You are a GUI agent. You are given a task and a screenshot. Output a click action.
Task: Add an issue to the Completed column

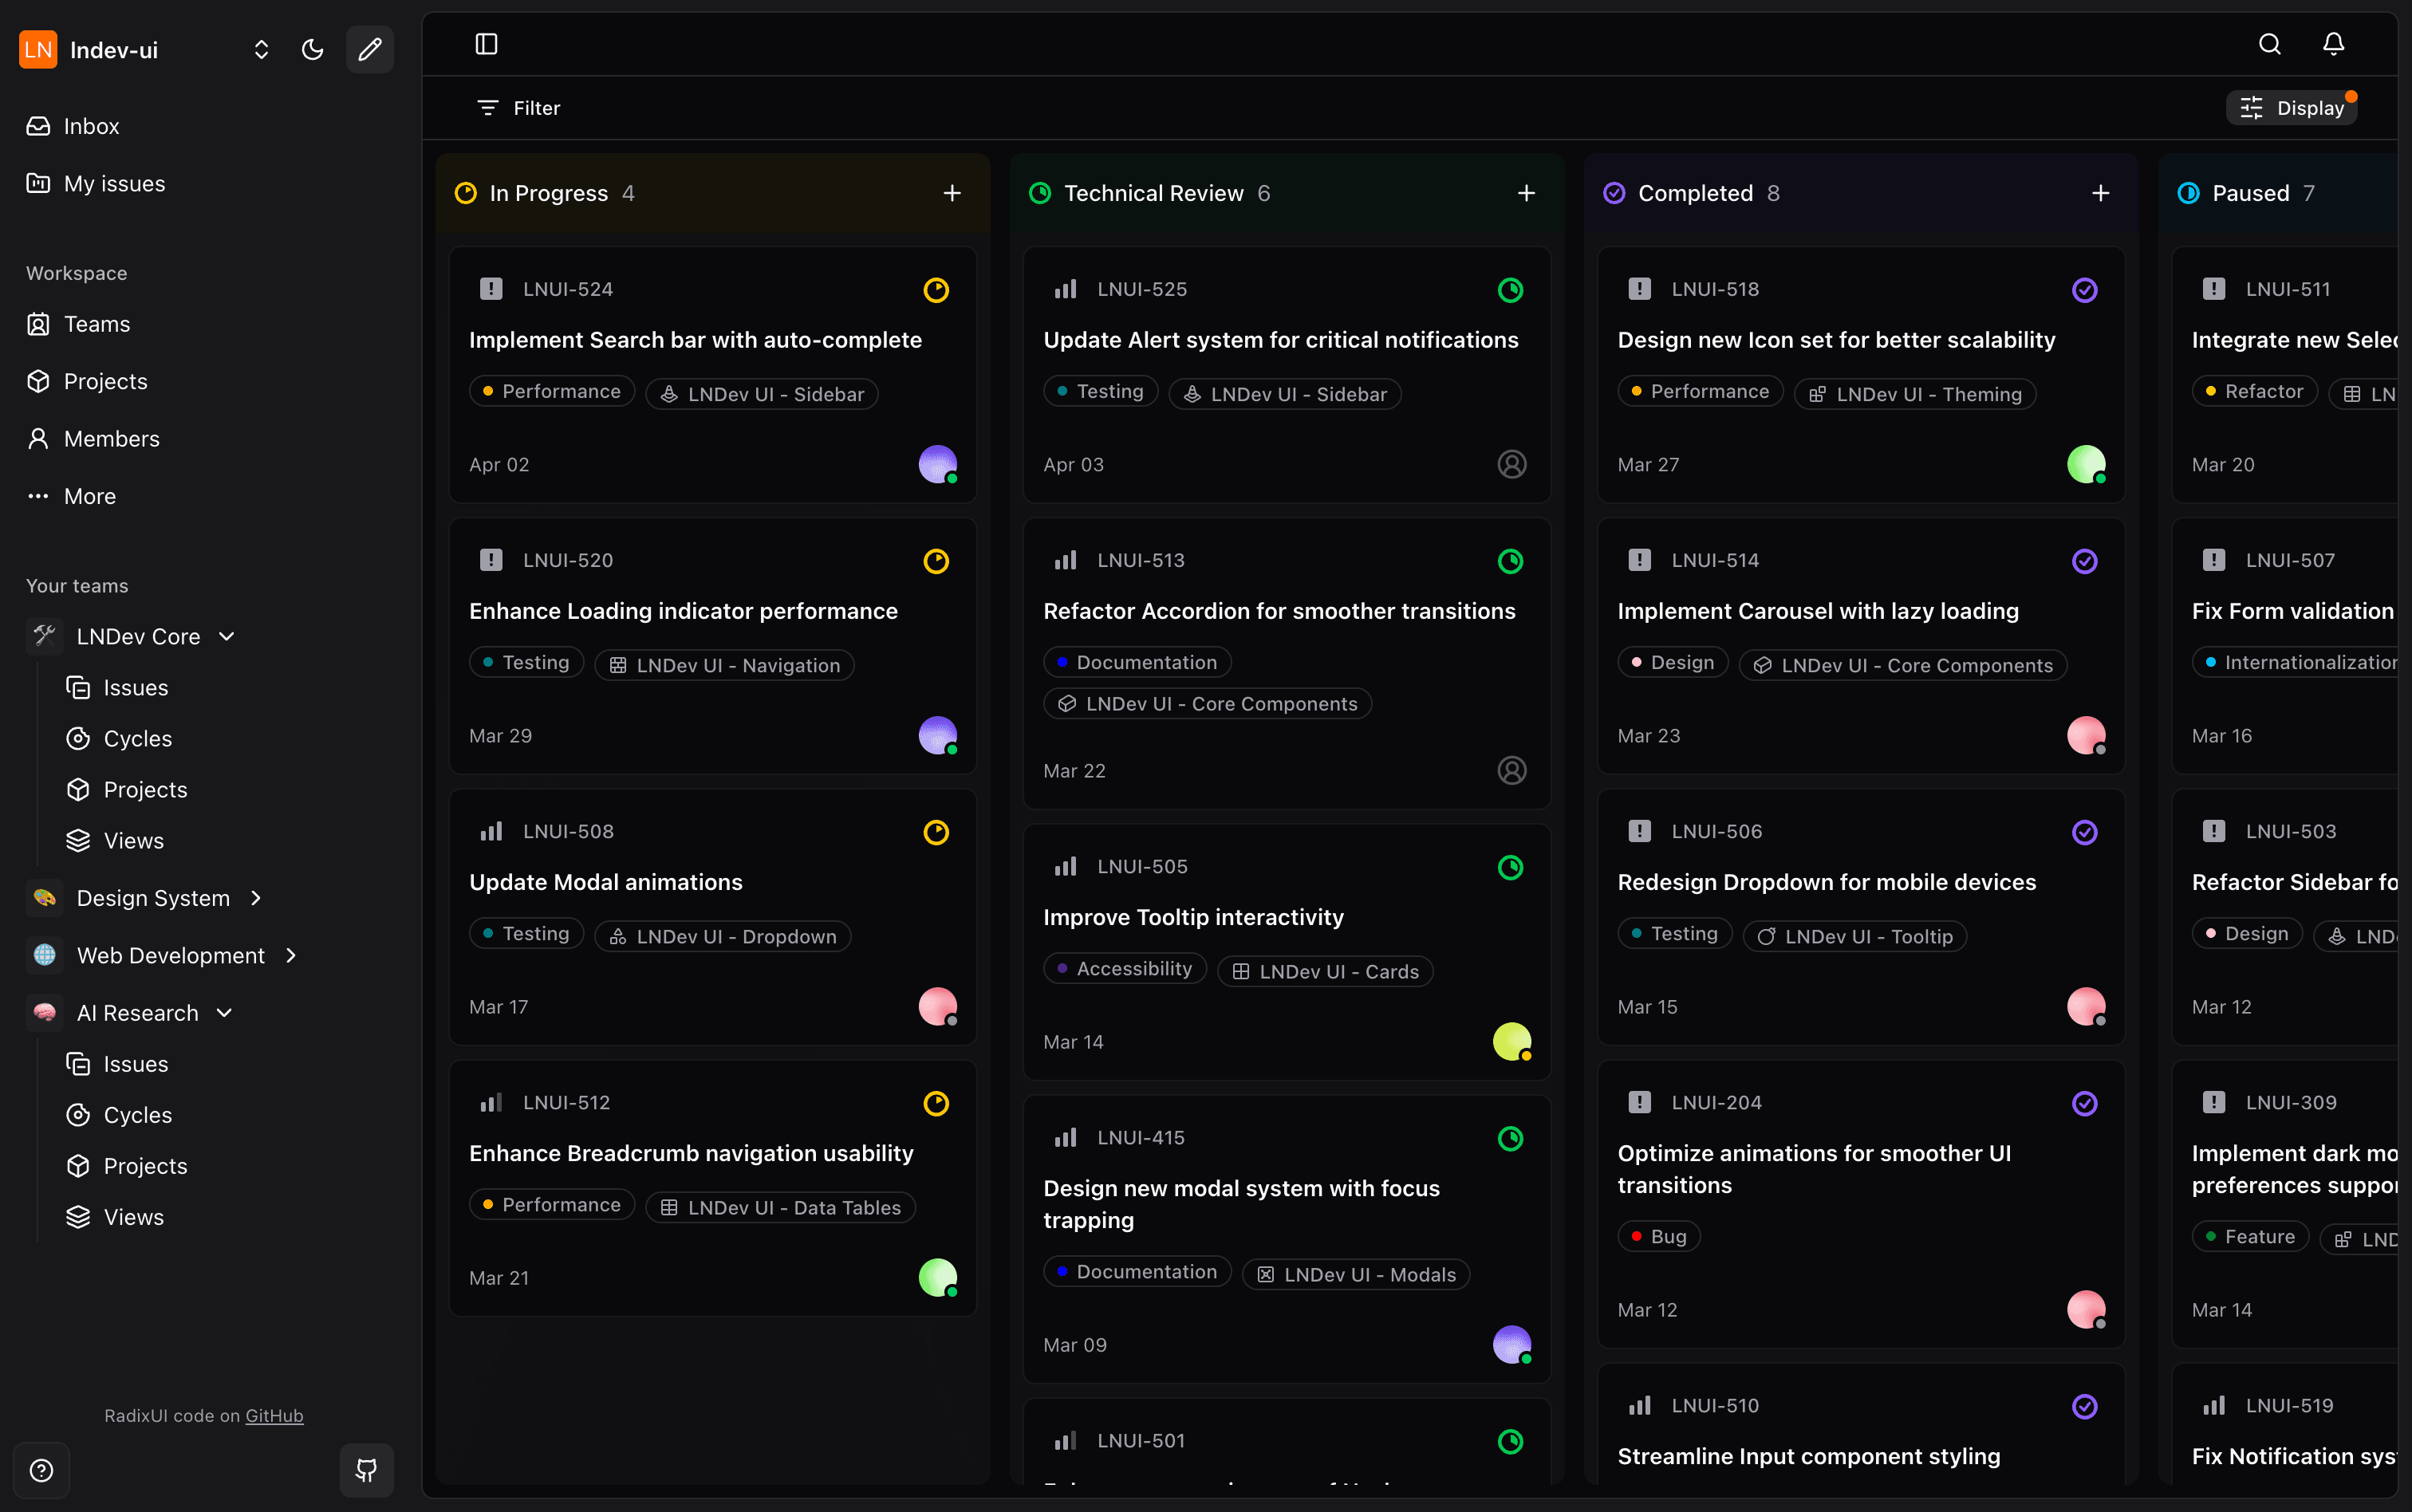[2100, 192]
